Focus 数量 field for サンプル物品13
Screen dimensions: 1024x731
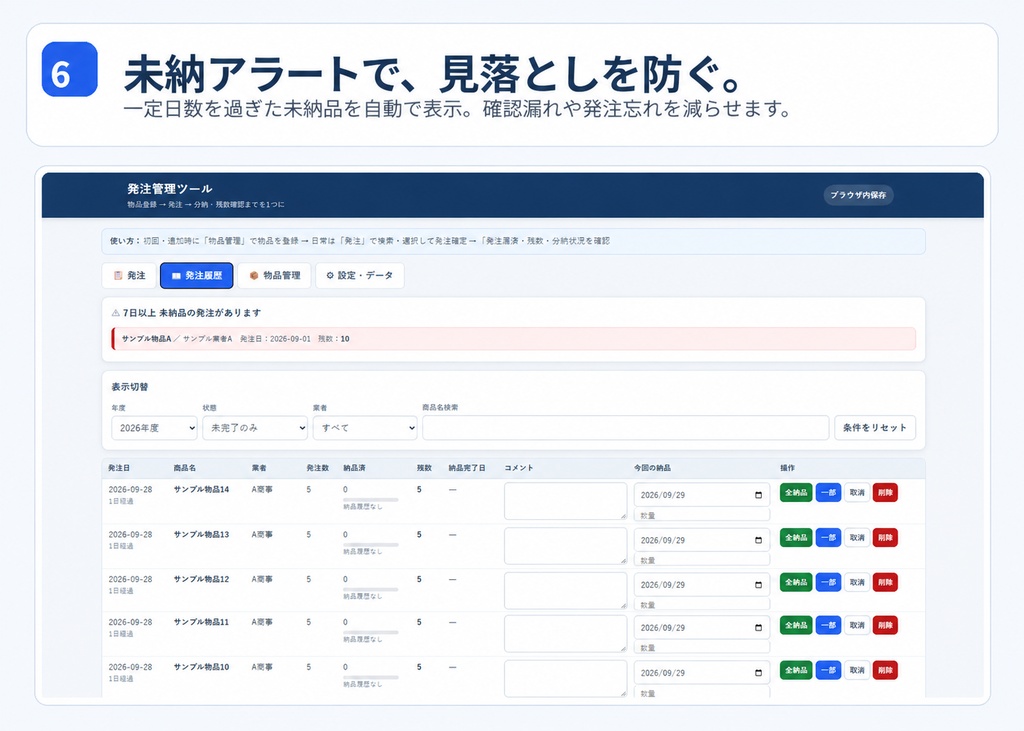click(702, 560)
